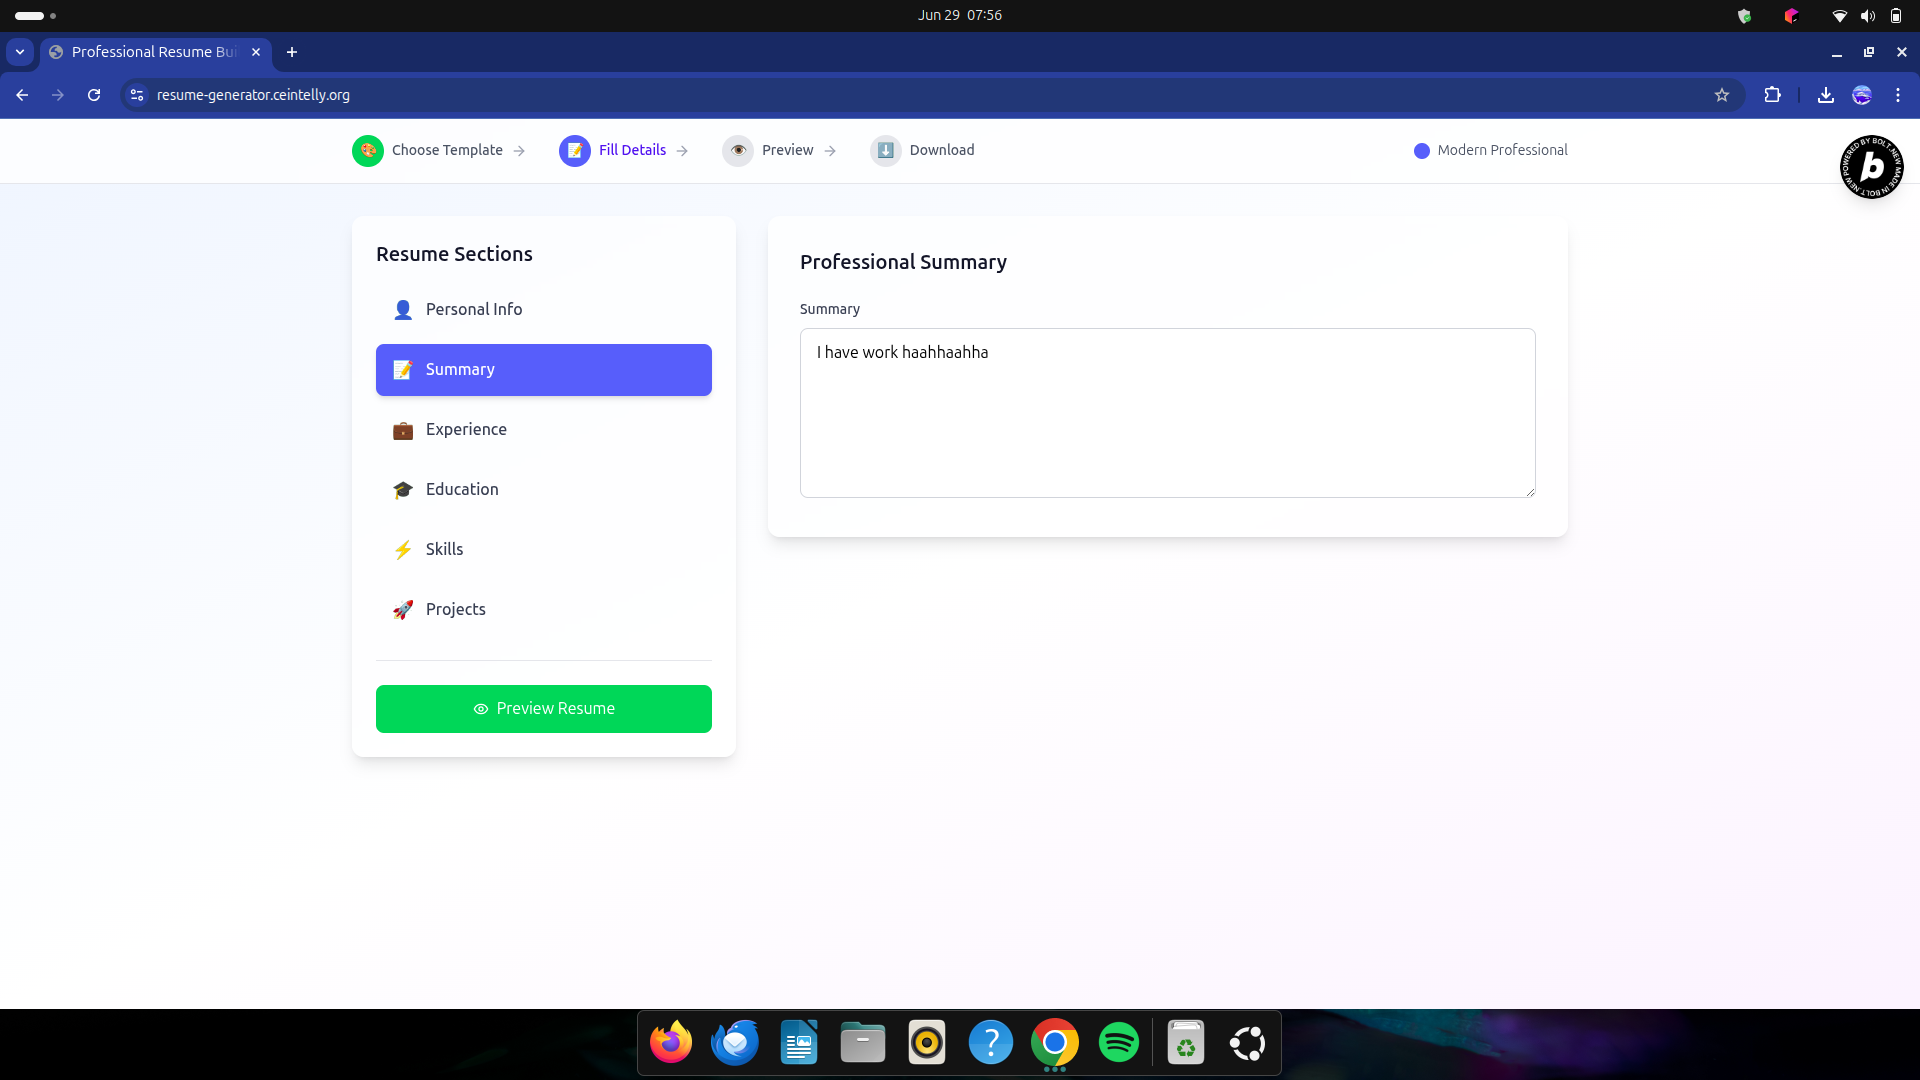Click the Choose Template palette icon
1920x1080 pixels.
368,150
